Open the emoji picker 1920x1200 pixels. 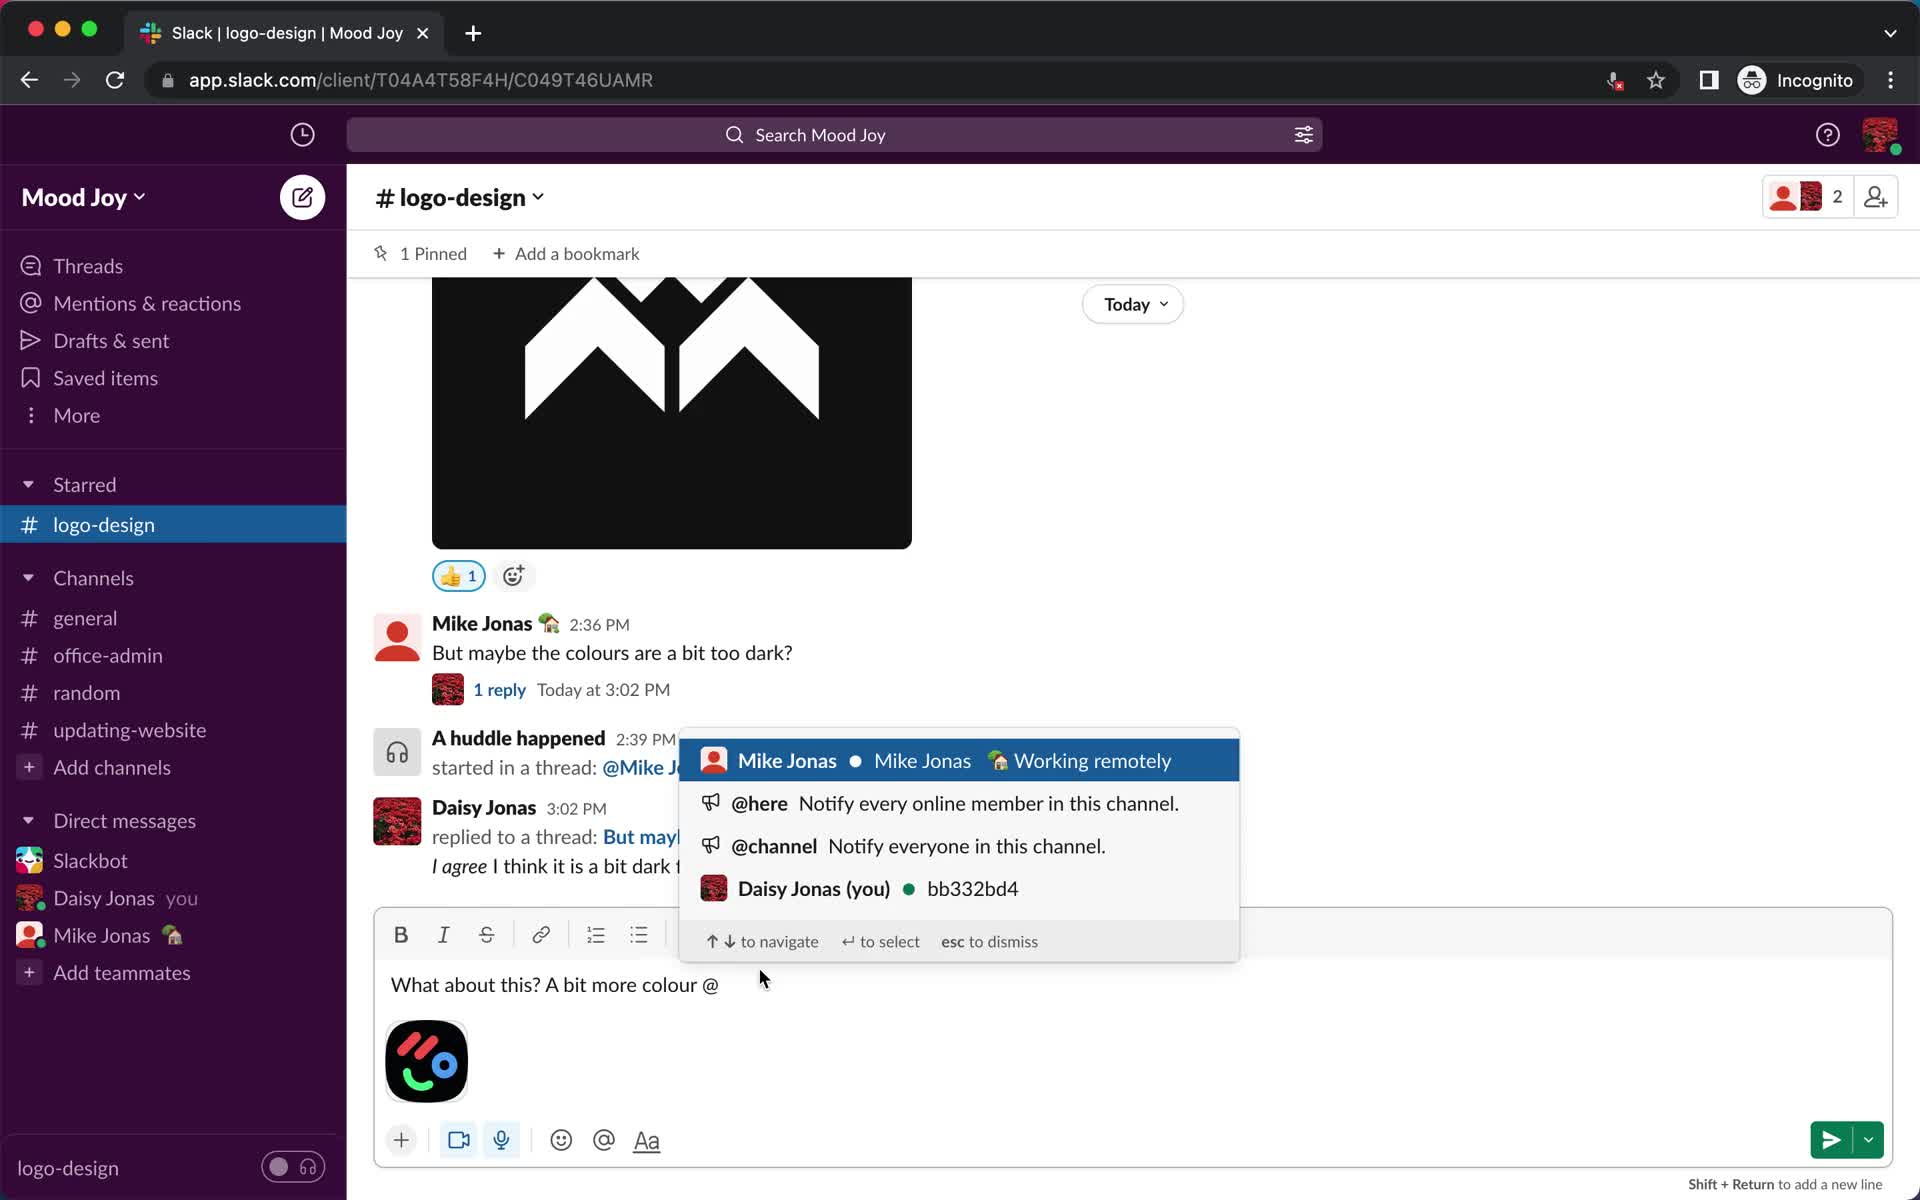561,1140
